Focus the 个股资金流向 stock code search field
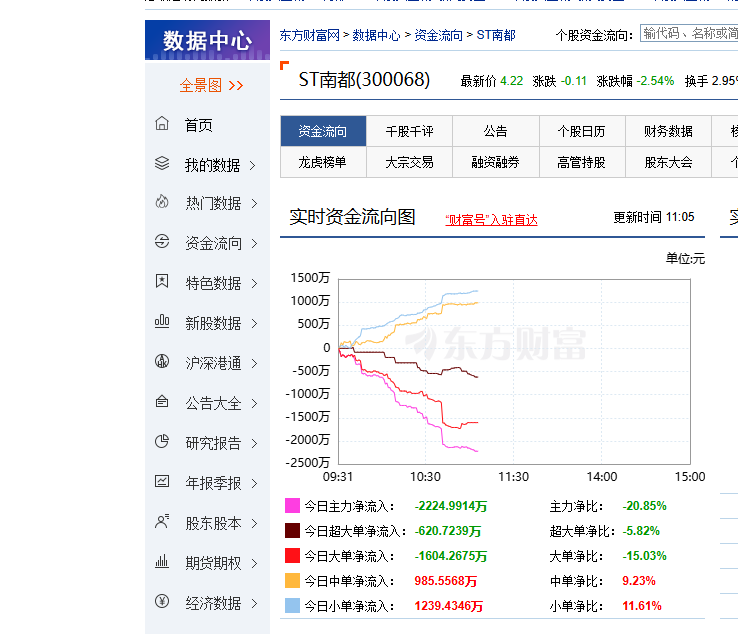Image resolution: width=738 pixels, height=634 pixels. click(689, 33)
